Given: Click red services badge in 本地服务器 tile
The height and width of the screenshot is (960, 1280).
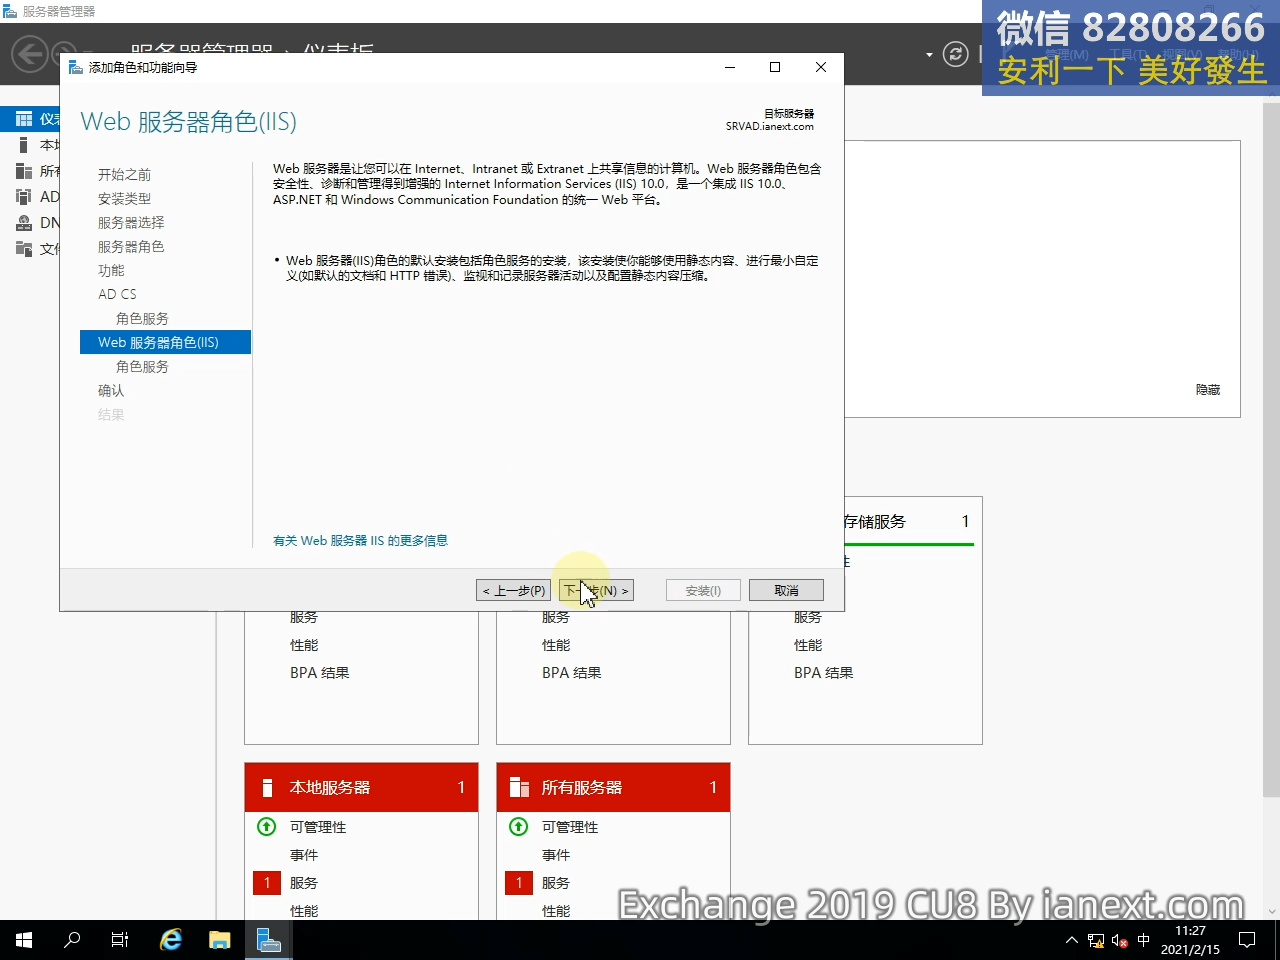Looking at the screenshot, I should tap(267, 883).
